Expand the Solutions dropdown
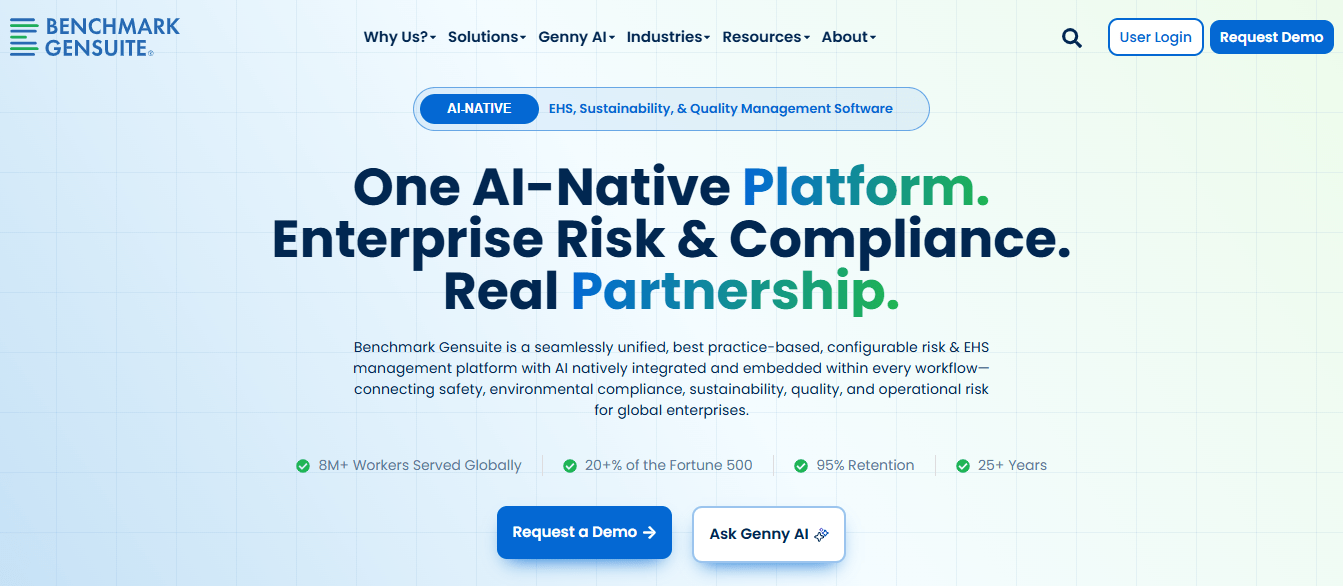 (487, 37)
